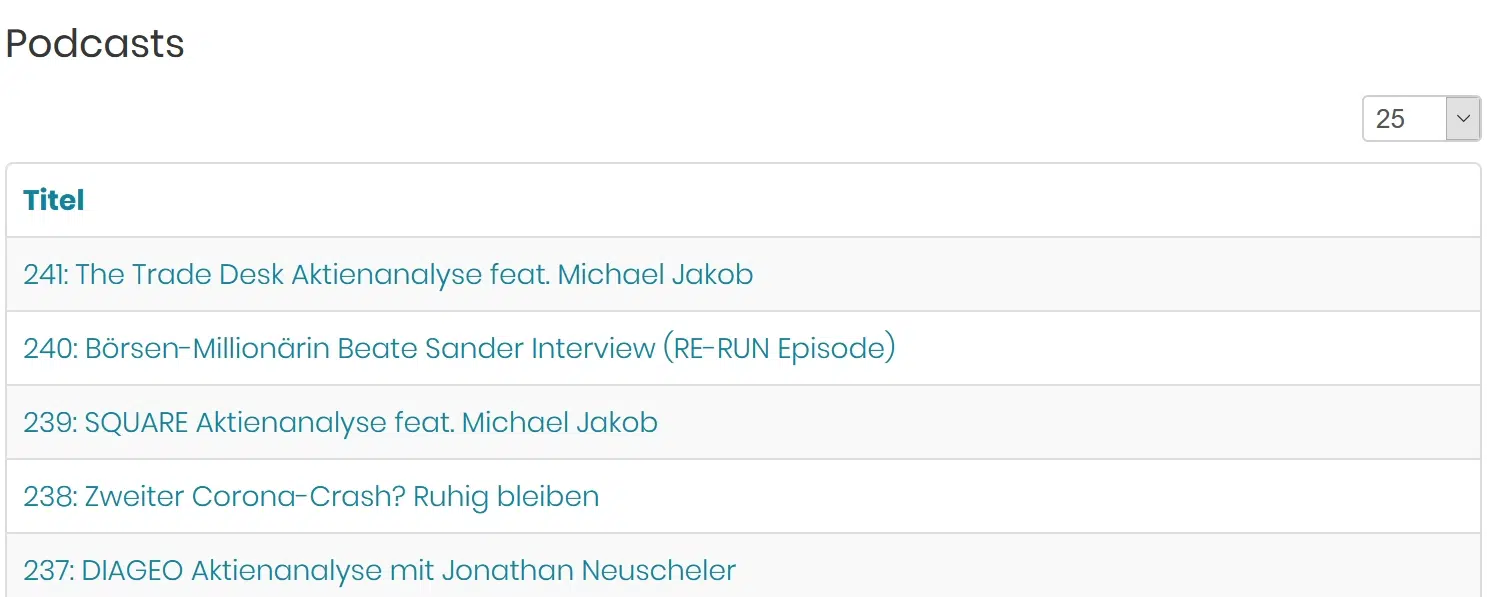Click the chevron arrow of the 25 selector
The height and width of the screenshot is (597, 1487).
coord(1463,119)
